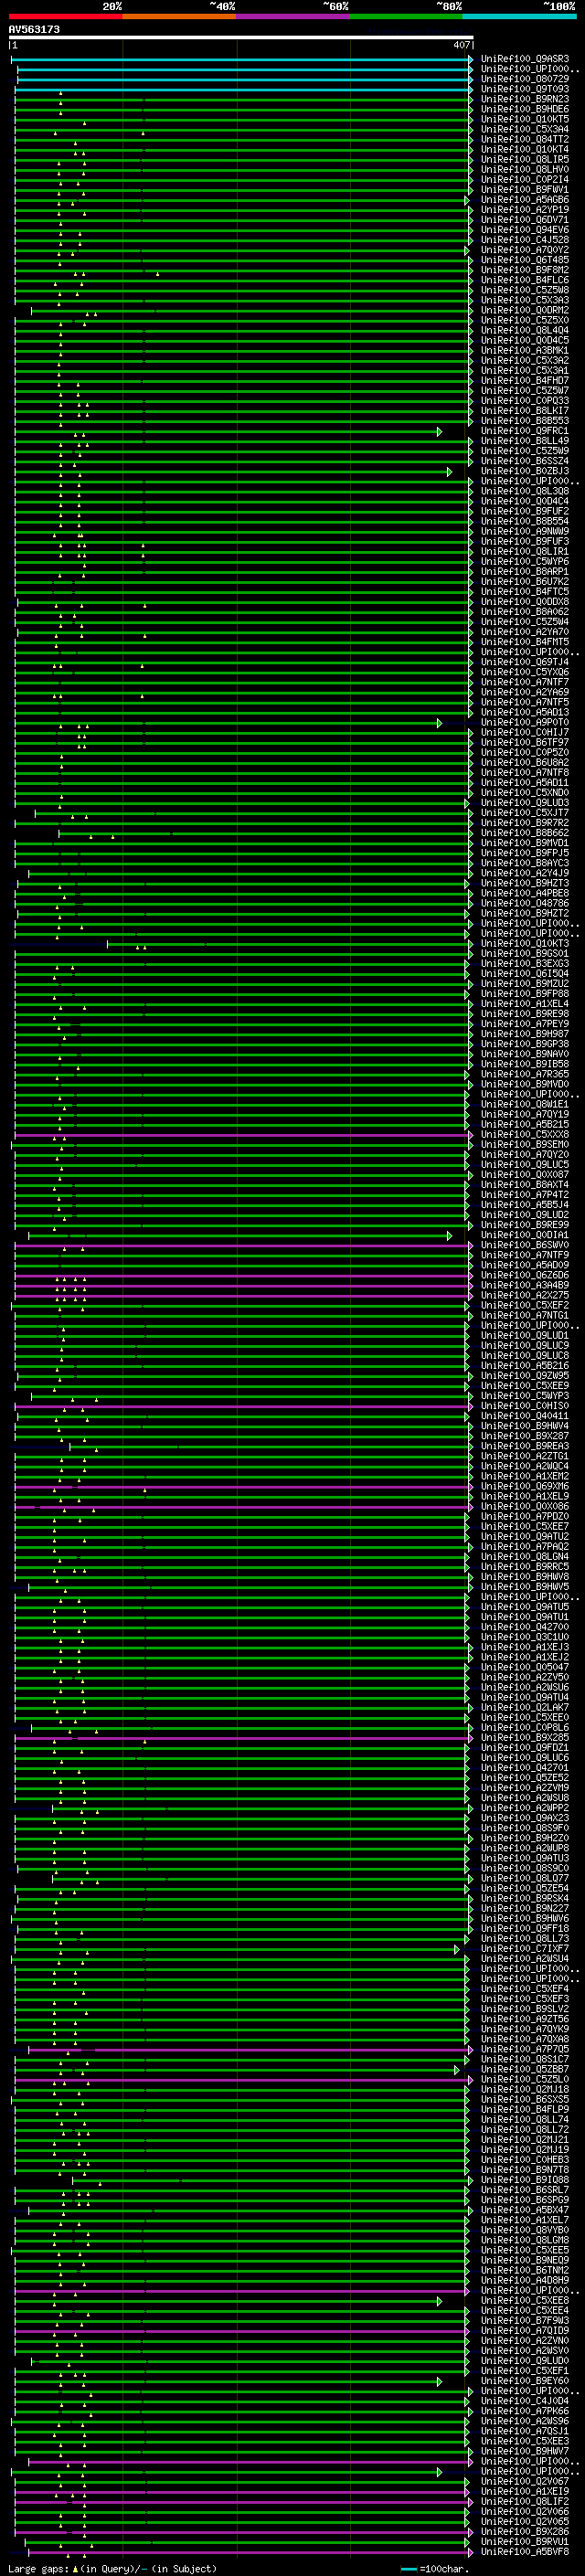
Task: Select the UniRef100_Q9LUD3 label
Action: [x=525, y=802]
